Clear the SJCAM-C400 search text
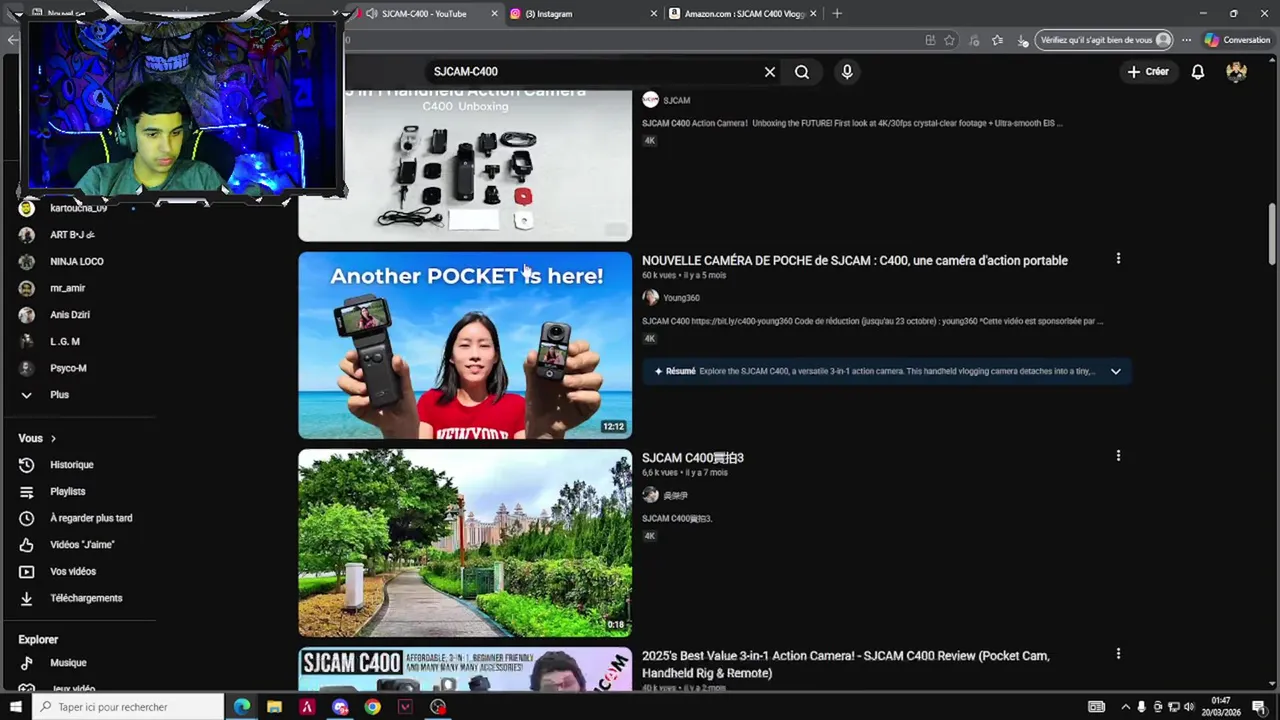The height and width of the screenshot is (720, 1280). click(x=770, y=72)
